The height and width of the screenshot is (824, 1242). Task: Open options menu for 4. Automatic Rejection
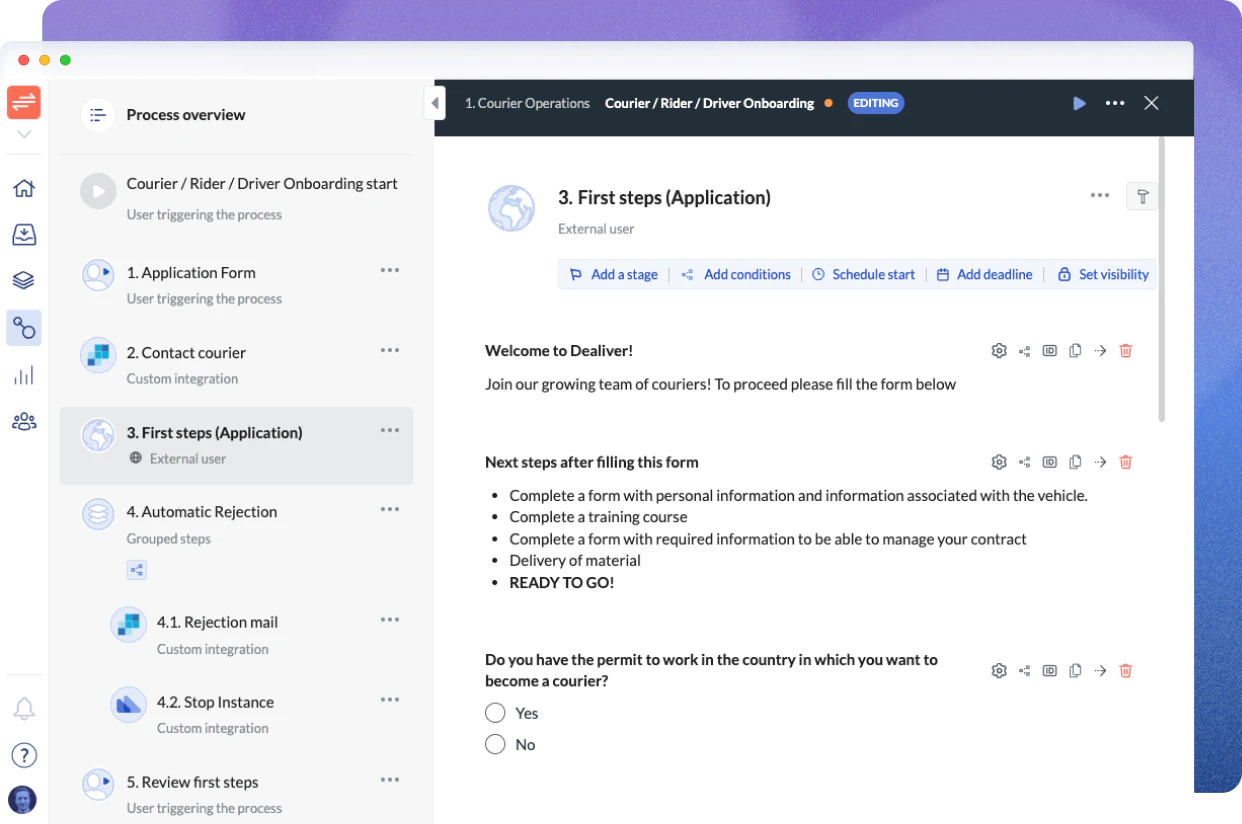[390, 509]
